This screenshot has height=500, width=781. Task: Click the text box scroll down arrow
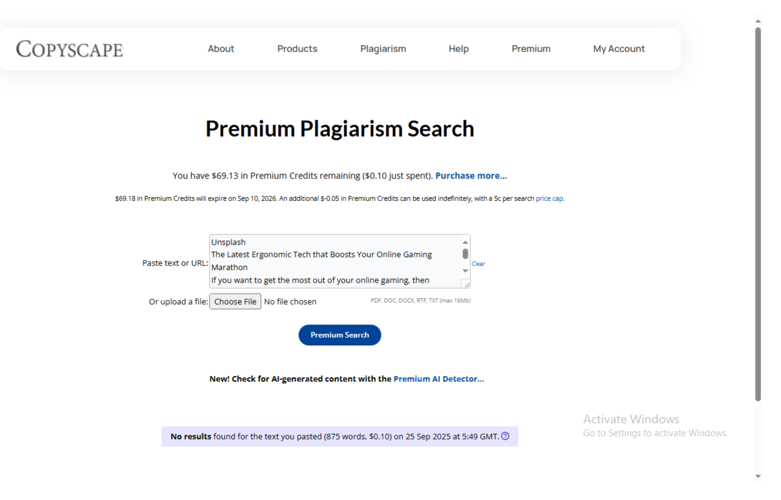coord(465,271)
